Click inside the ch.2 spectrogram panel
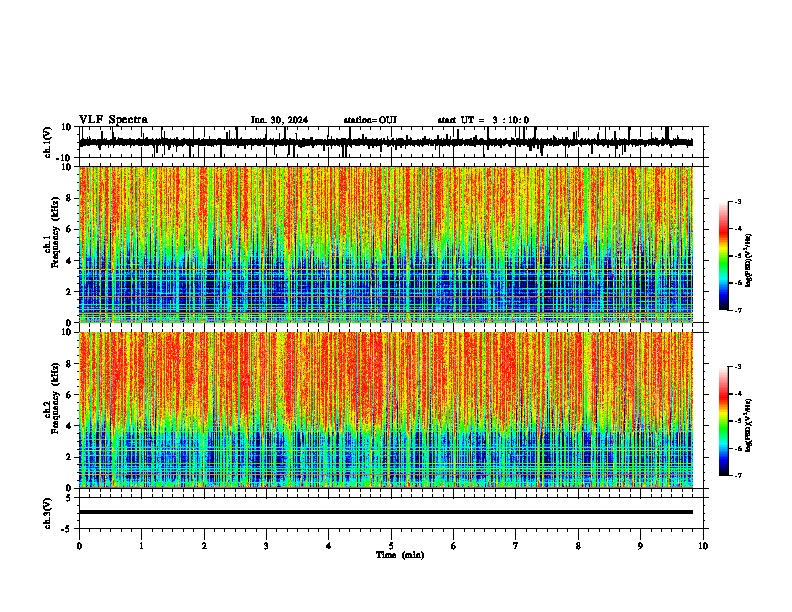This screenshot has width=792, height=612. (386, 410)
